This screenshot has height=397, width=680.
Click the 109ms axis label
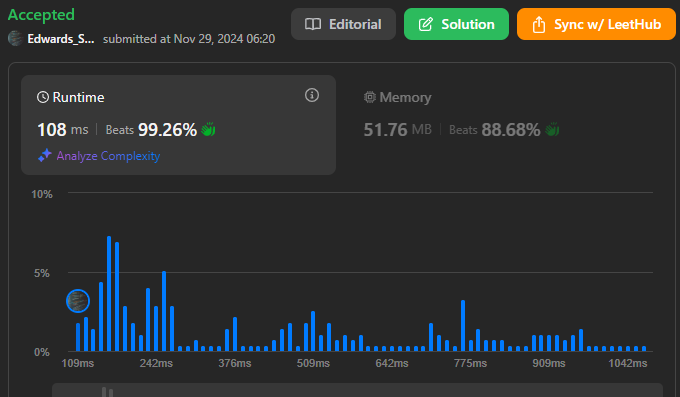[78, 363]
